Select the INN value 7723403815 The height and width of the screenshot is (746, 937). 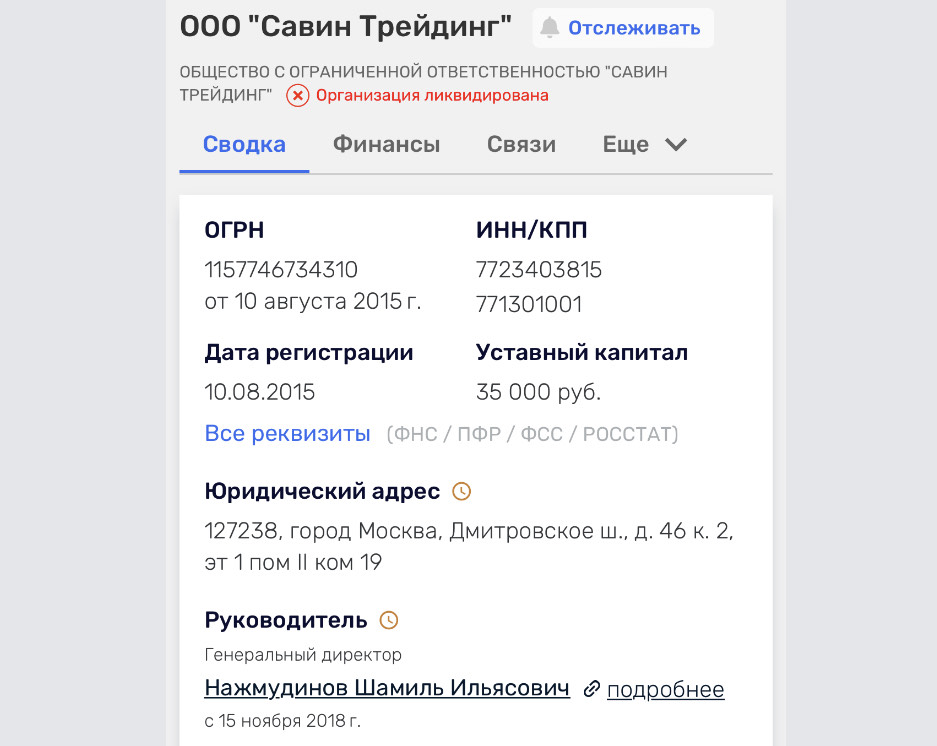538,270
